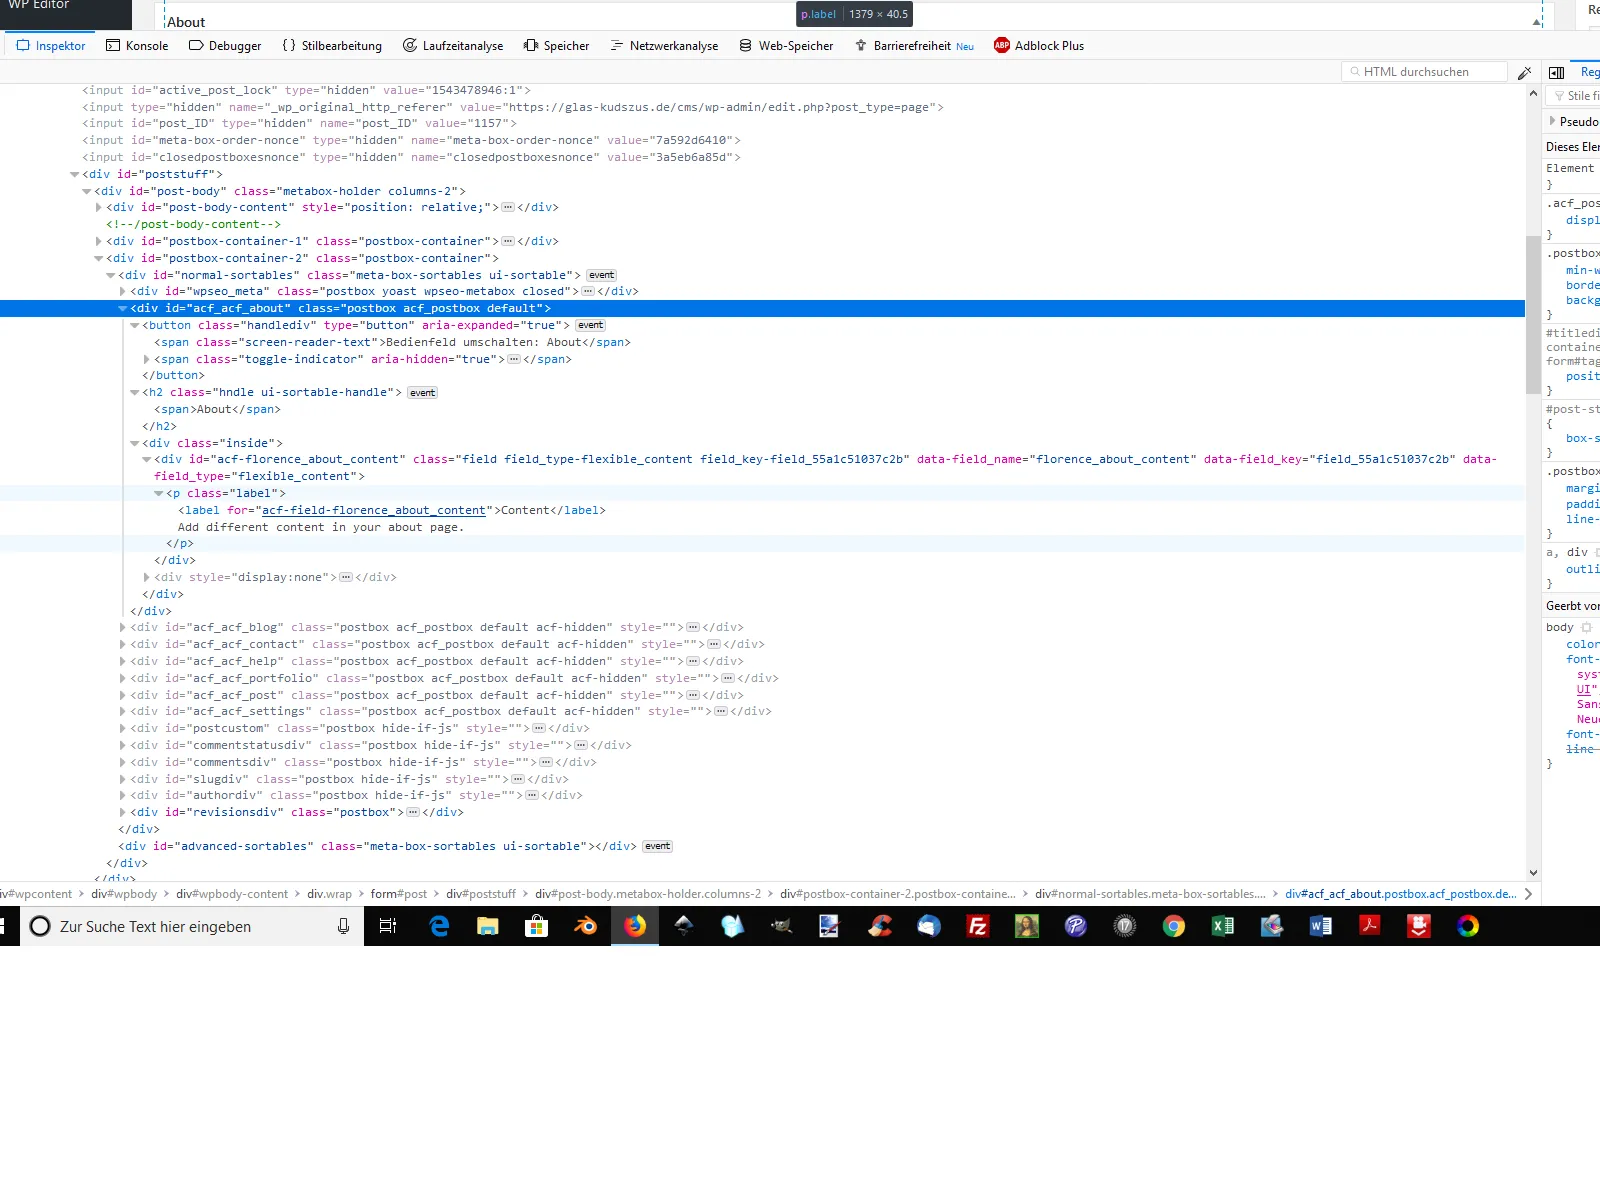Open the Netzwerkanalyse tab

(664, 45)
